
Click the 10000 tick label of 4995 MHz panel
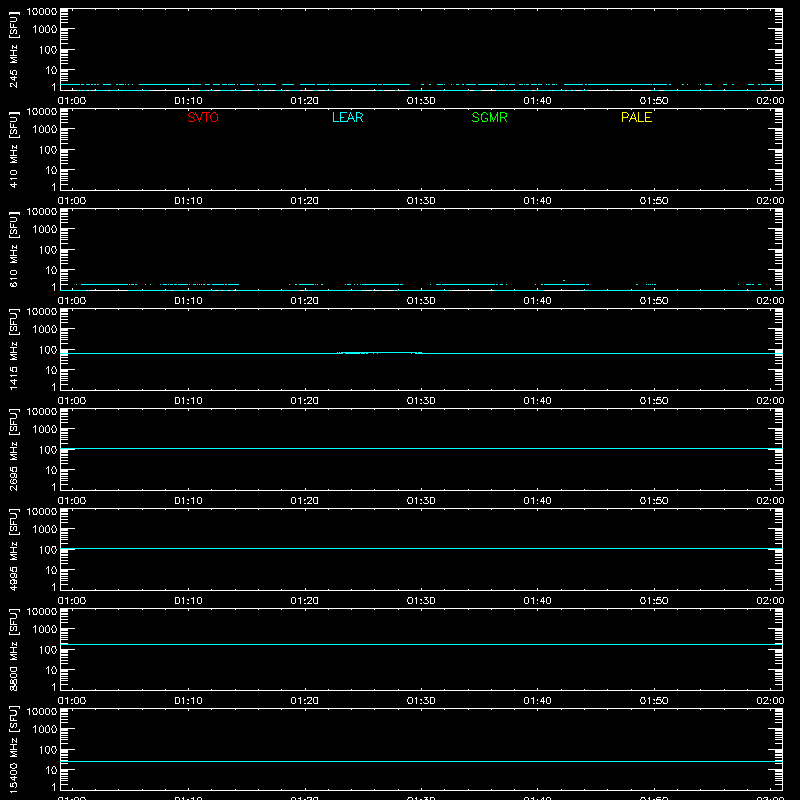click(42, 512)
